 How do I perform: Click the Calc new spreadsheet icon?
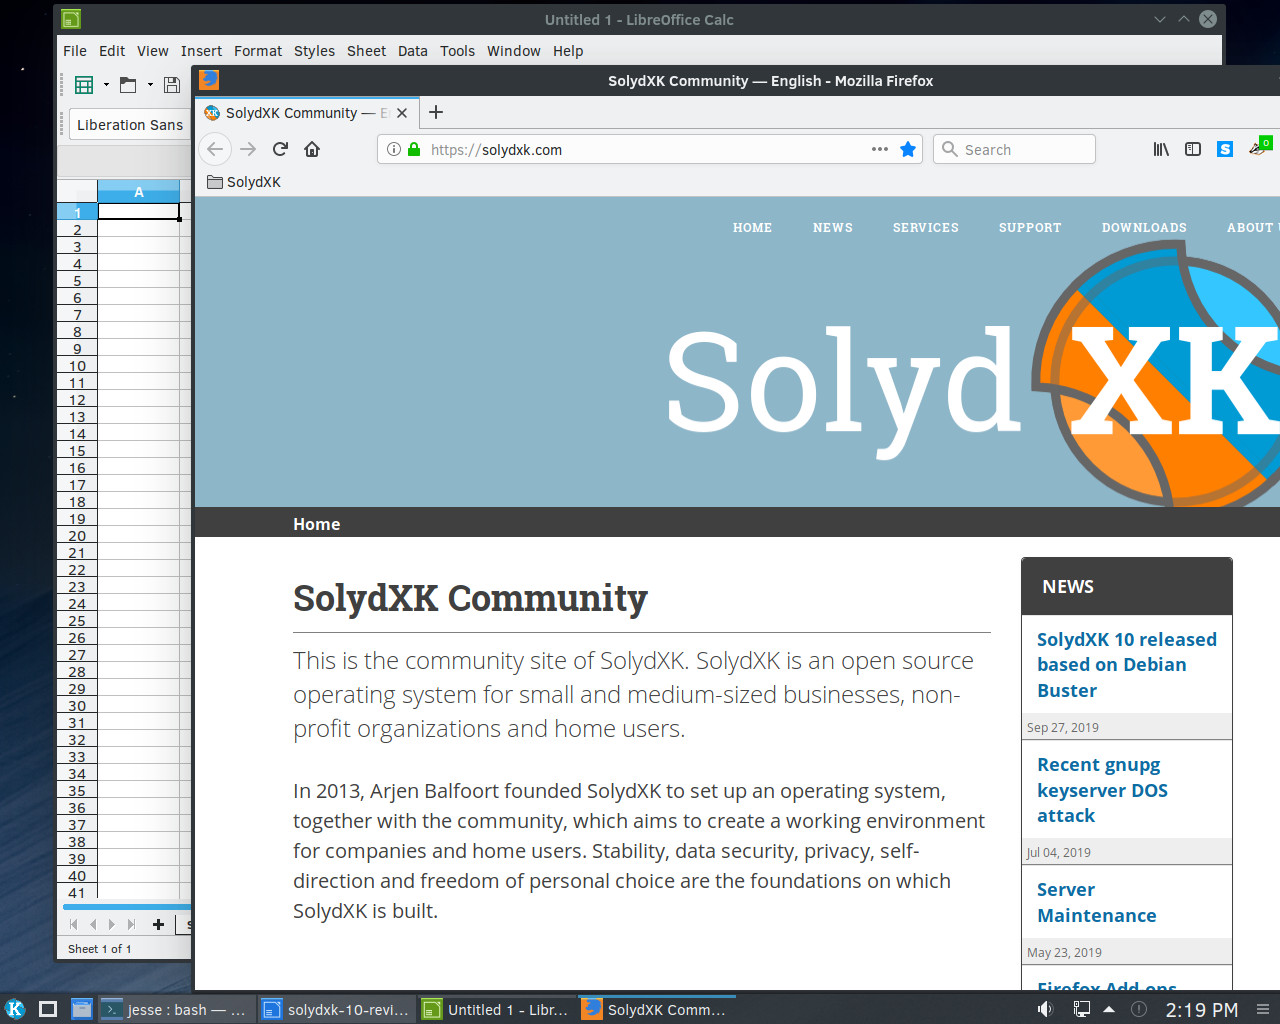click(x=84, y=85)
